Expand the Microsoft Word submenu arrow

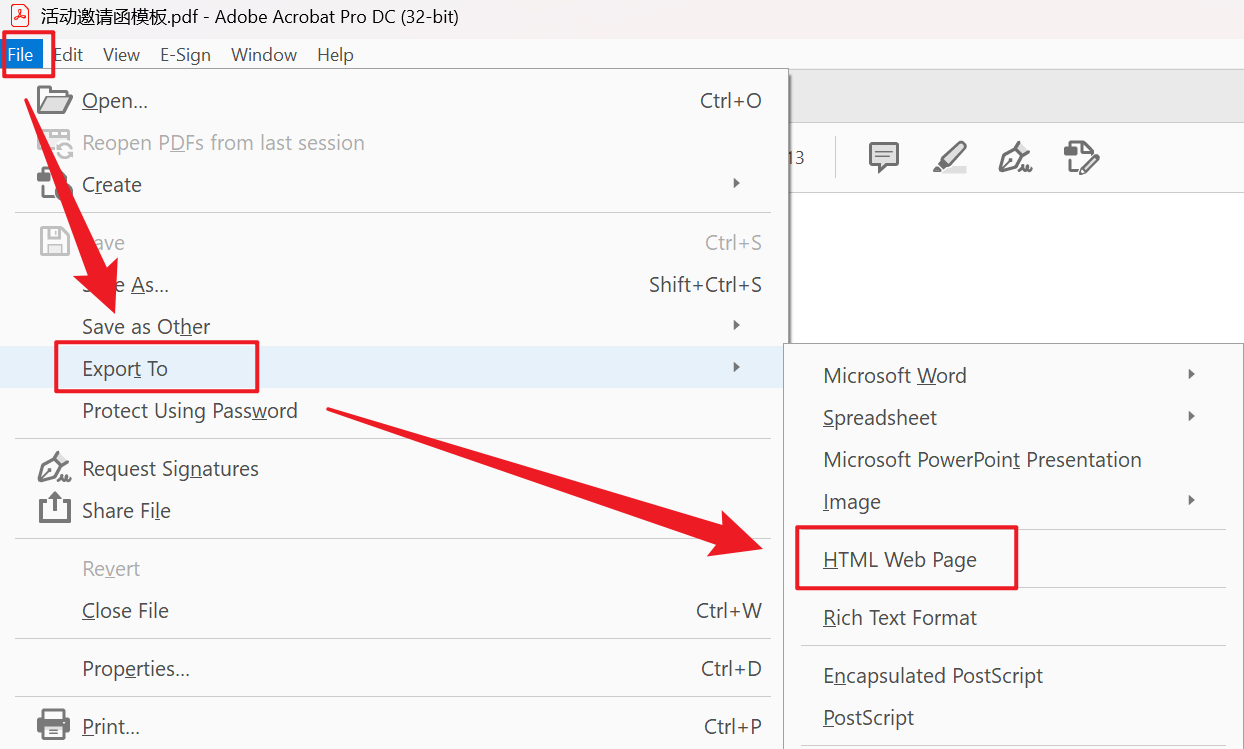(x=1191, y=375)
